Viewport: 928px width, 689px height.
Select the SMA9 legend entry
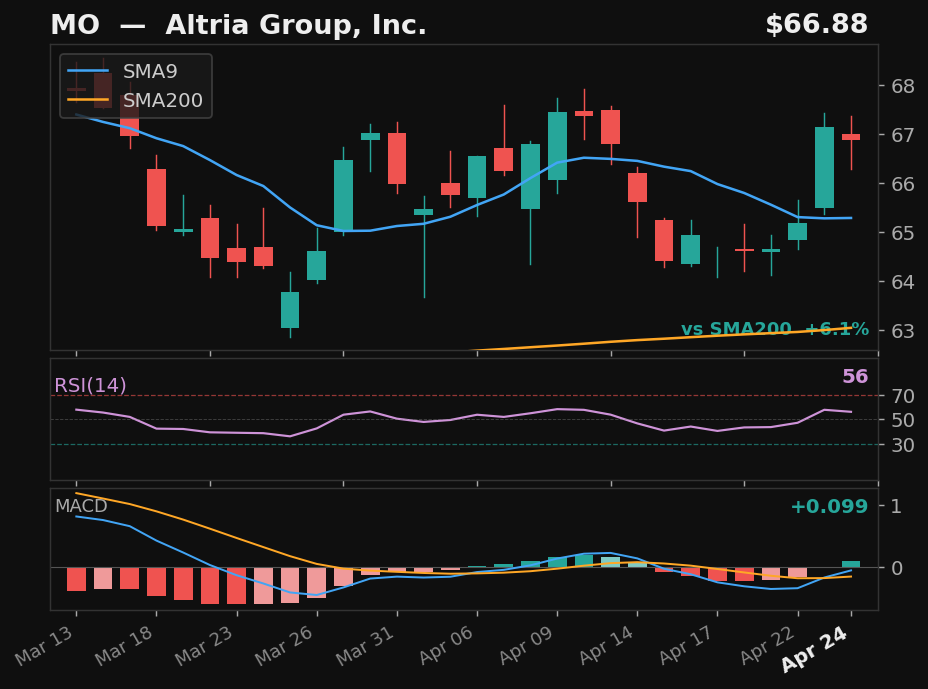click(152, 72)
